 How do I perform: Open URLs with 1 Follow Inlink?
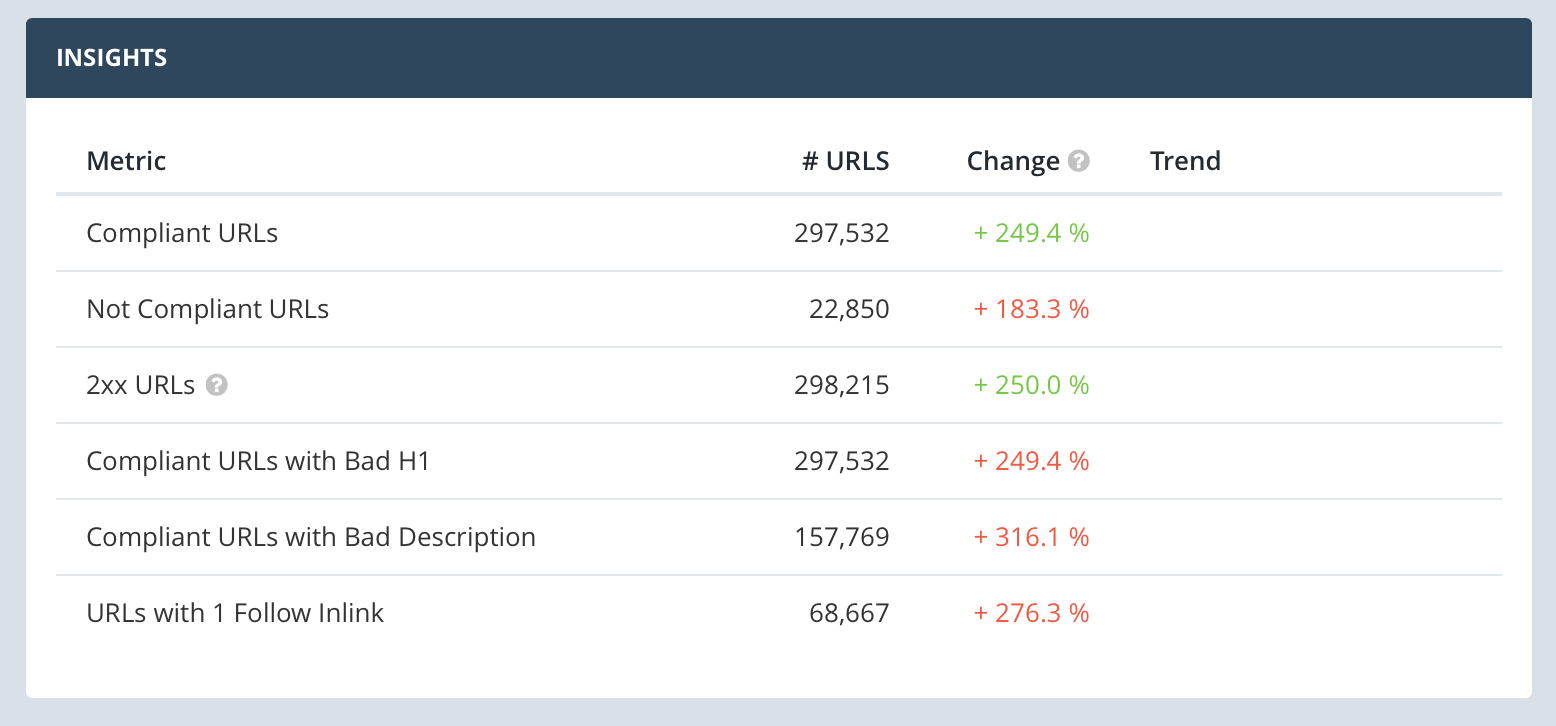pyautogui.click(x=235, y=613)
